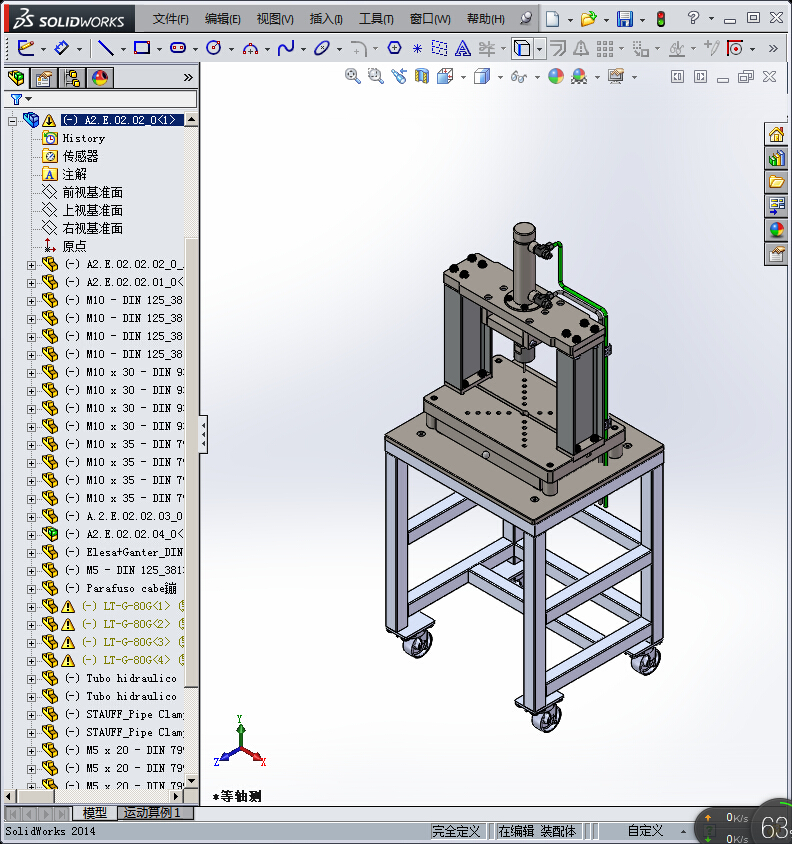Screen dimensions: 792x844
Task: Select the 前视基准面 plane in tree
Action: [x=92, y=192]
